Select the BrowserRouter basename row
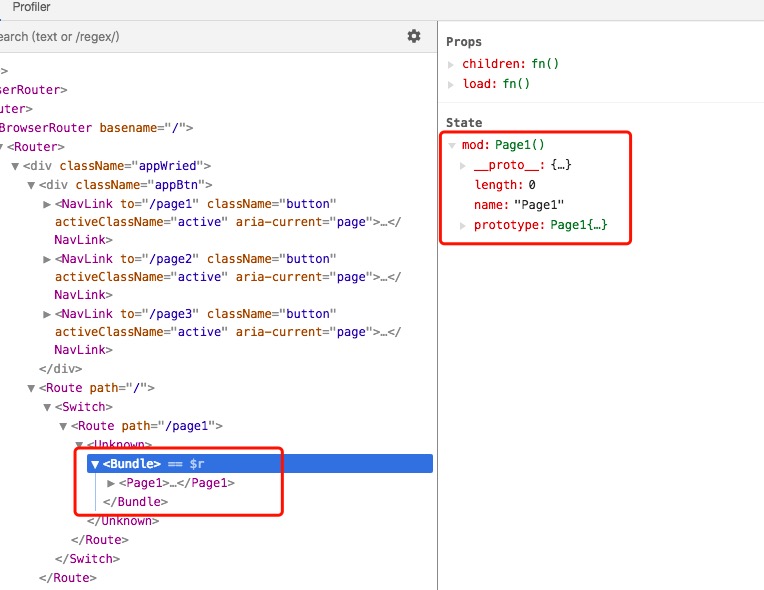764x590 pixels. pos(96,128)
